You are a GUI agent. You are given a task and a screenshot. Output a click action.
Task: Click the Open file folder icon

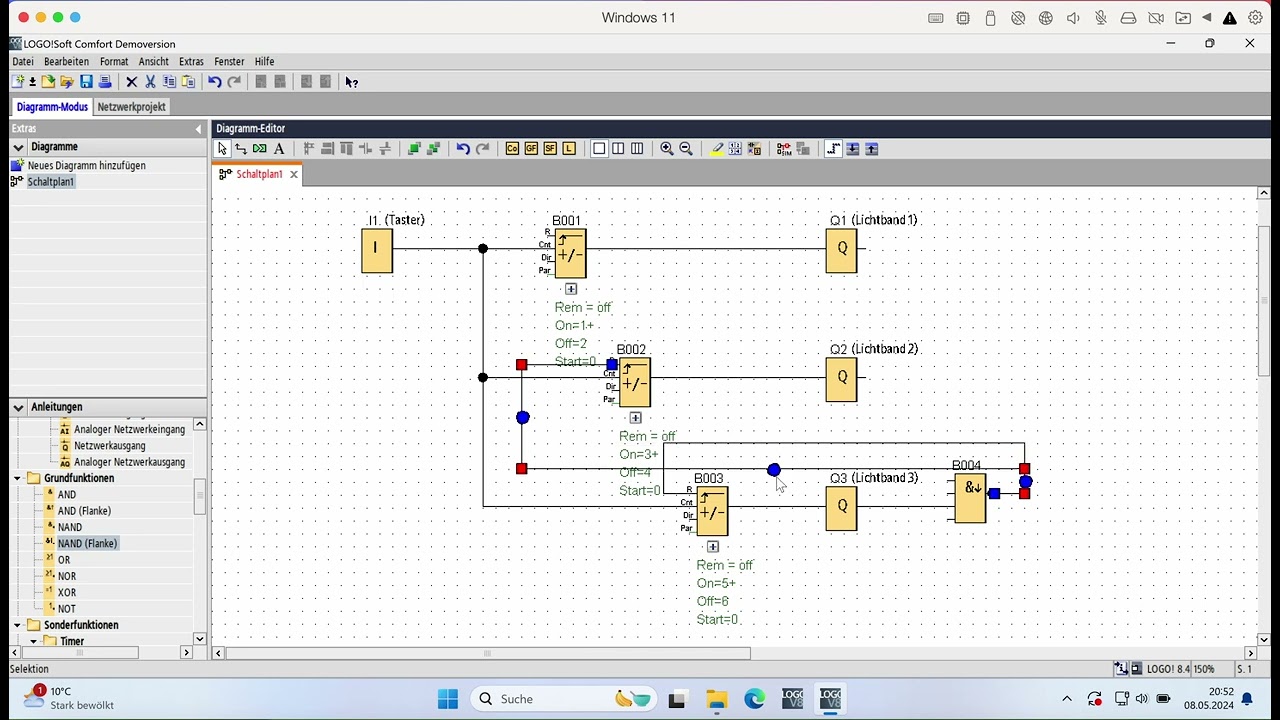point(48,82)
